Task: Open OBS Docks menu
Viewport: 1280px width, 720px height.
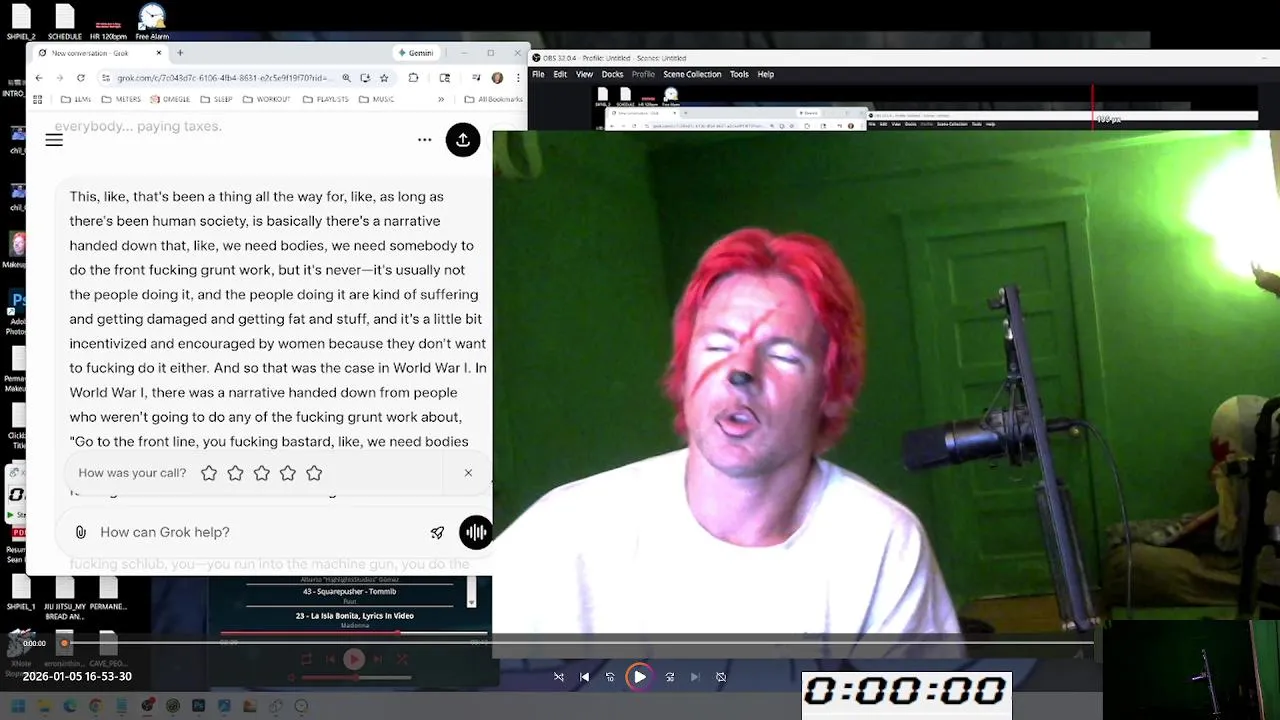Action: [x=612, y=74]
